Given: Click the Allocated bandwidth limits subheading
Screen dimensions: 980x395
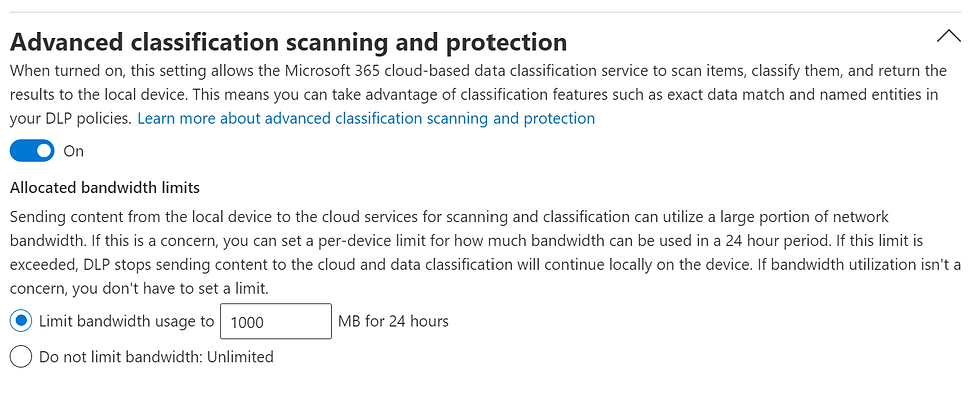Looking at the screenshot, I should point(105,187).
